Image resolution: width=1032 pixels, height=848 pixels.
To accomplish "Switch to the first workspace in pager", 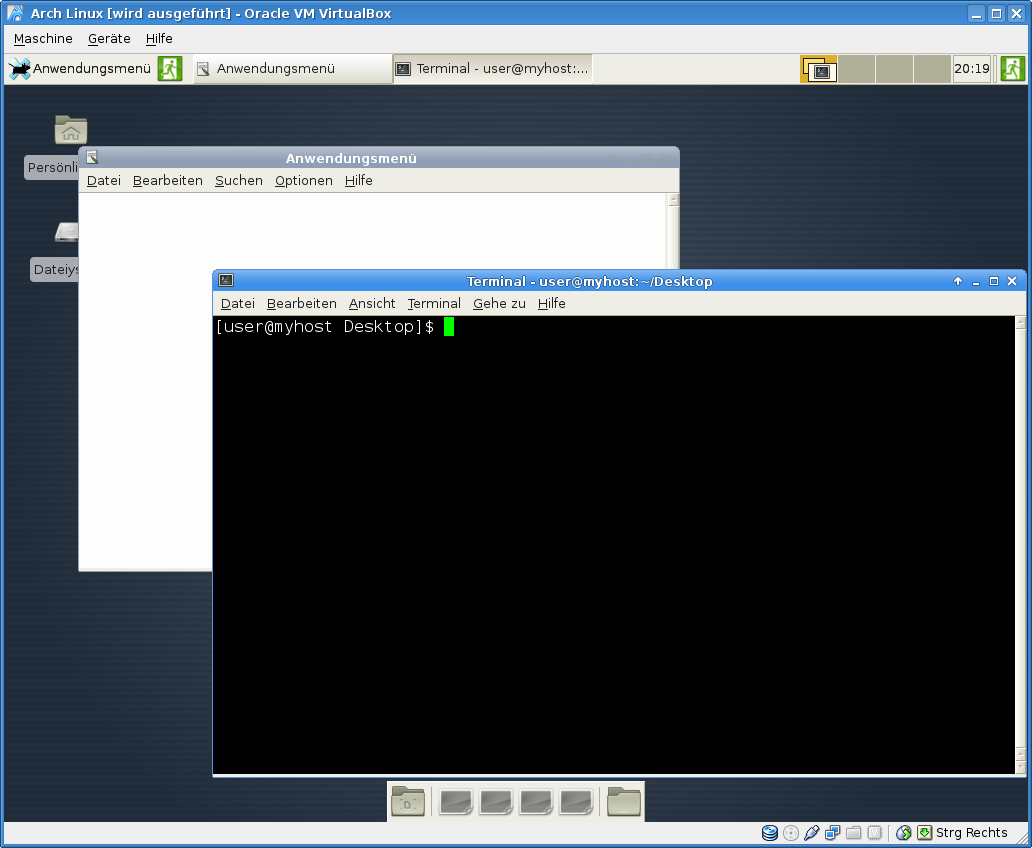I will click(819, 69).
